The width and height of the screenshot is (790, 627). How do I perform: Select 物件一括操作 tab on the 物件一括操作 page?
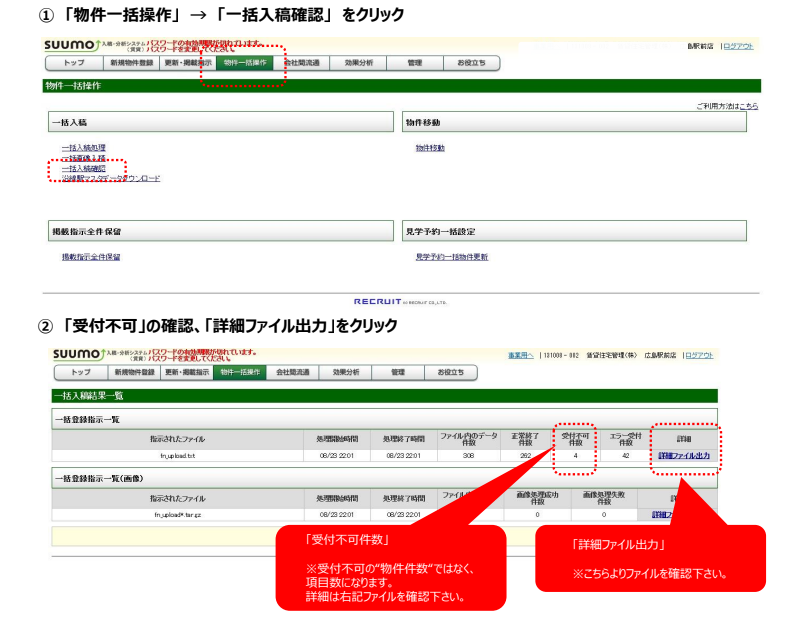(x=245, y=63)
